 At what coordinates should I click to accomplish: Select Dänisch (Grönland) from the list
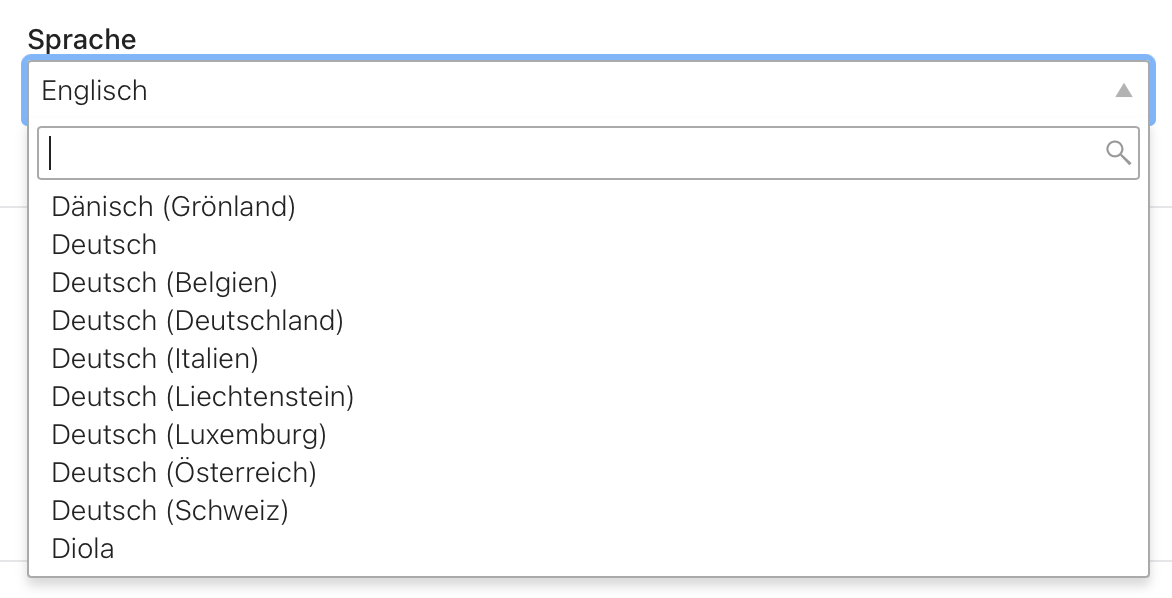pyautogui.click(x=588, y=206)
